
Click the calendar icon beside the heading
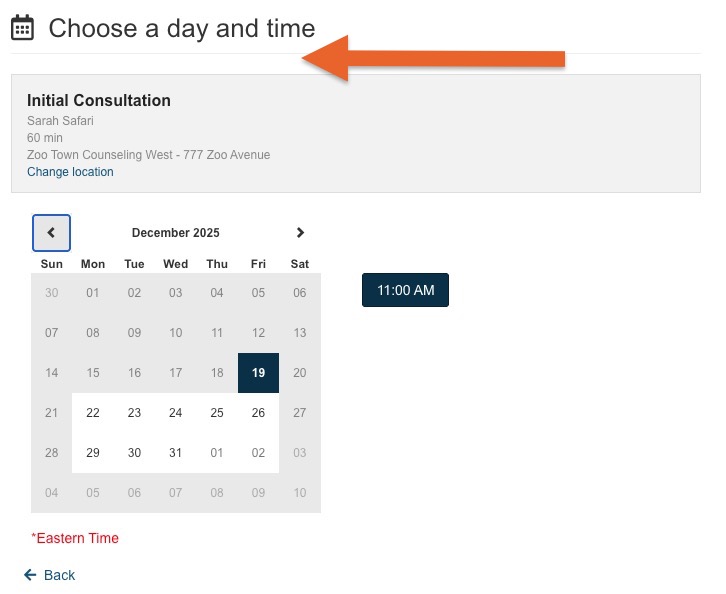[x=22, y=28]
